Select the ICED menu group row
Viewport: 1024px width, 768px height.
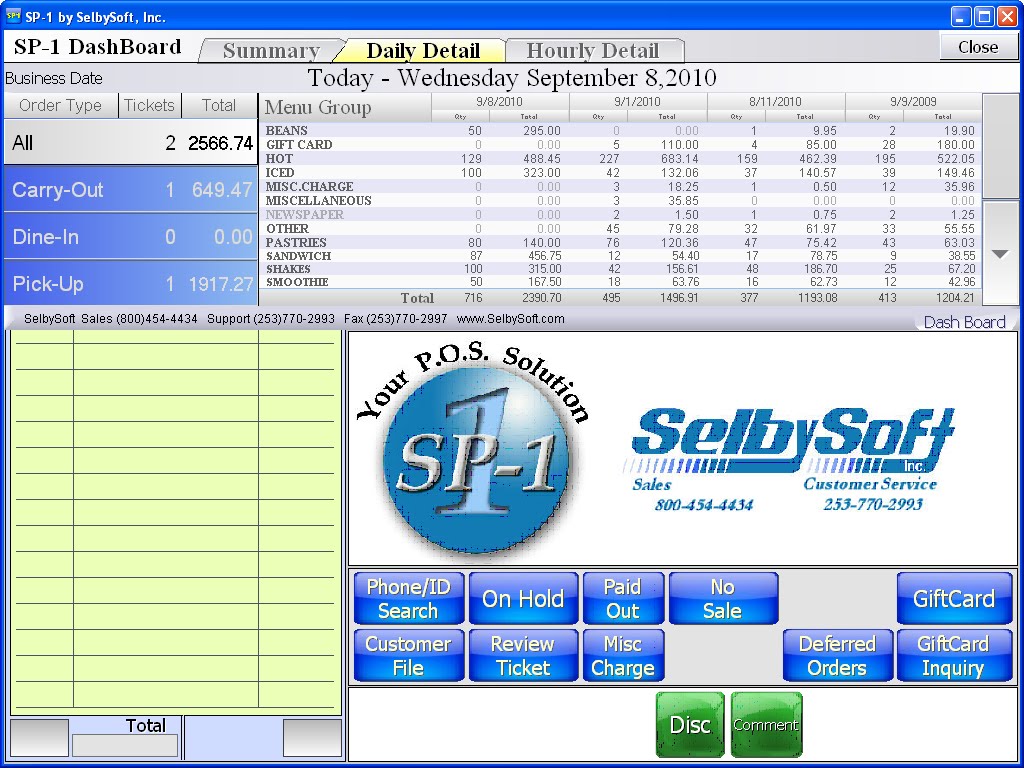pyautogui.click(x=620, y=172)
